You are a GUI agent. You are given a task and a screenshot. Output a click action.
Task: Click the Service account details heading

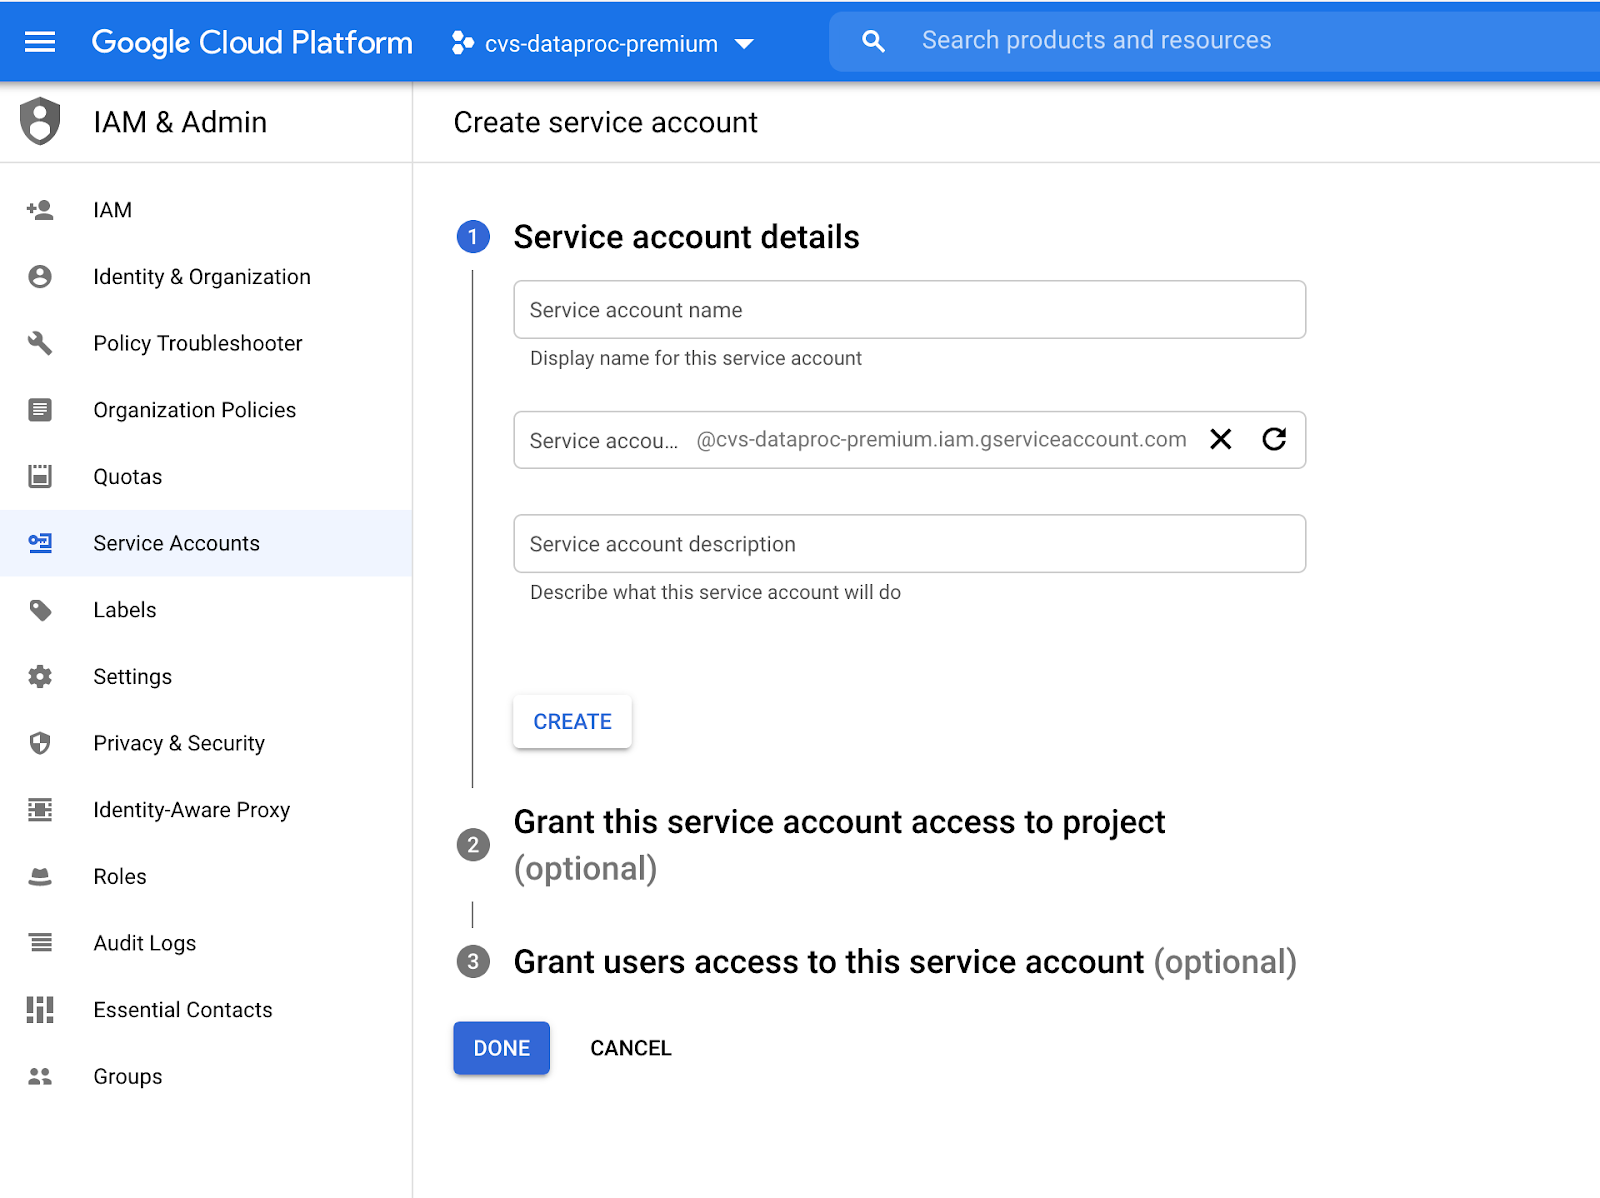[687, 237]
